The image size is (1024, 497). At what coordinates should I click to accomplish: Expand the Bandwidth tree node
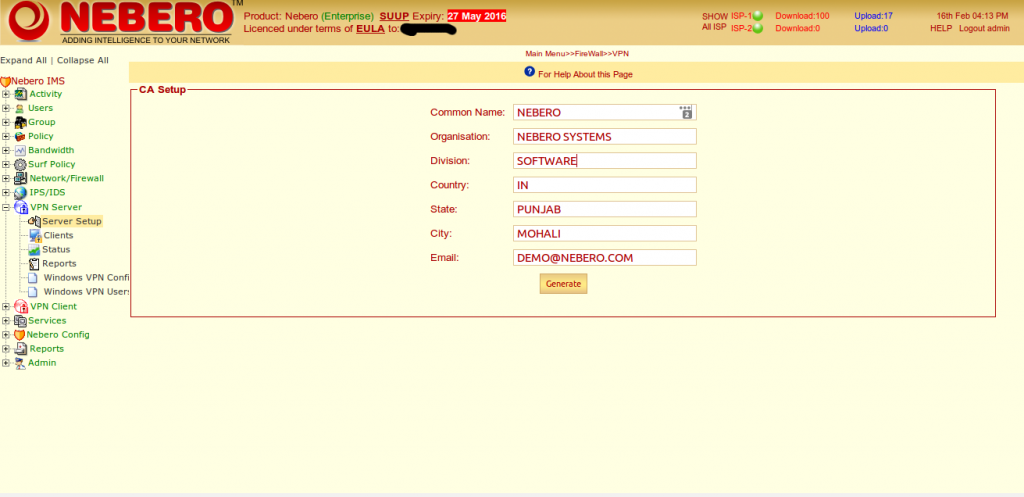(6, 150)
